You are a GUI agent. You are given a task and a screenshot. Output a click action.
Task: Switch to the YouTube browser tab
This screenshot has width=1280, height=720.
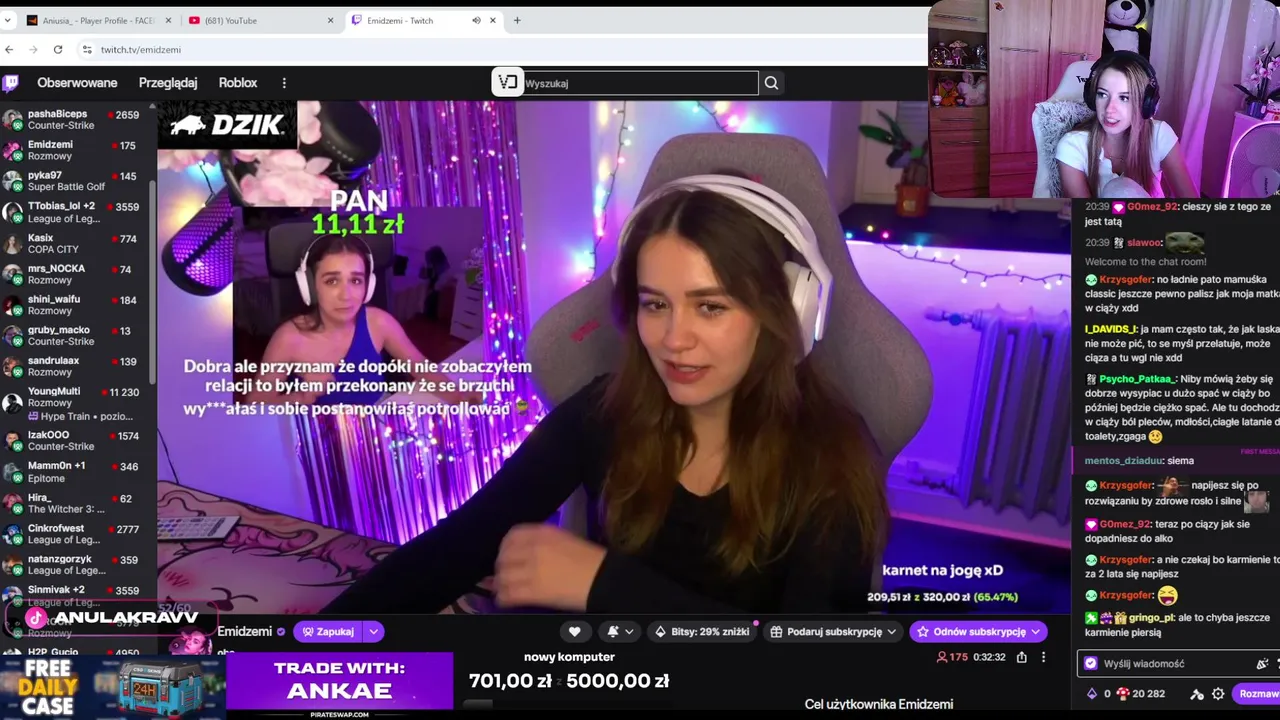tap(260, 20)
